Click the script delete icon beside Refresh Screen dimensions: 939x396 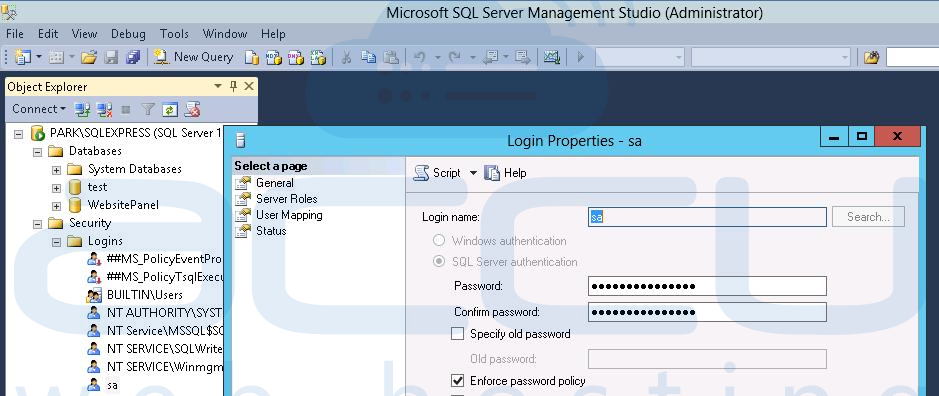coord(192,109)
